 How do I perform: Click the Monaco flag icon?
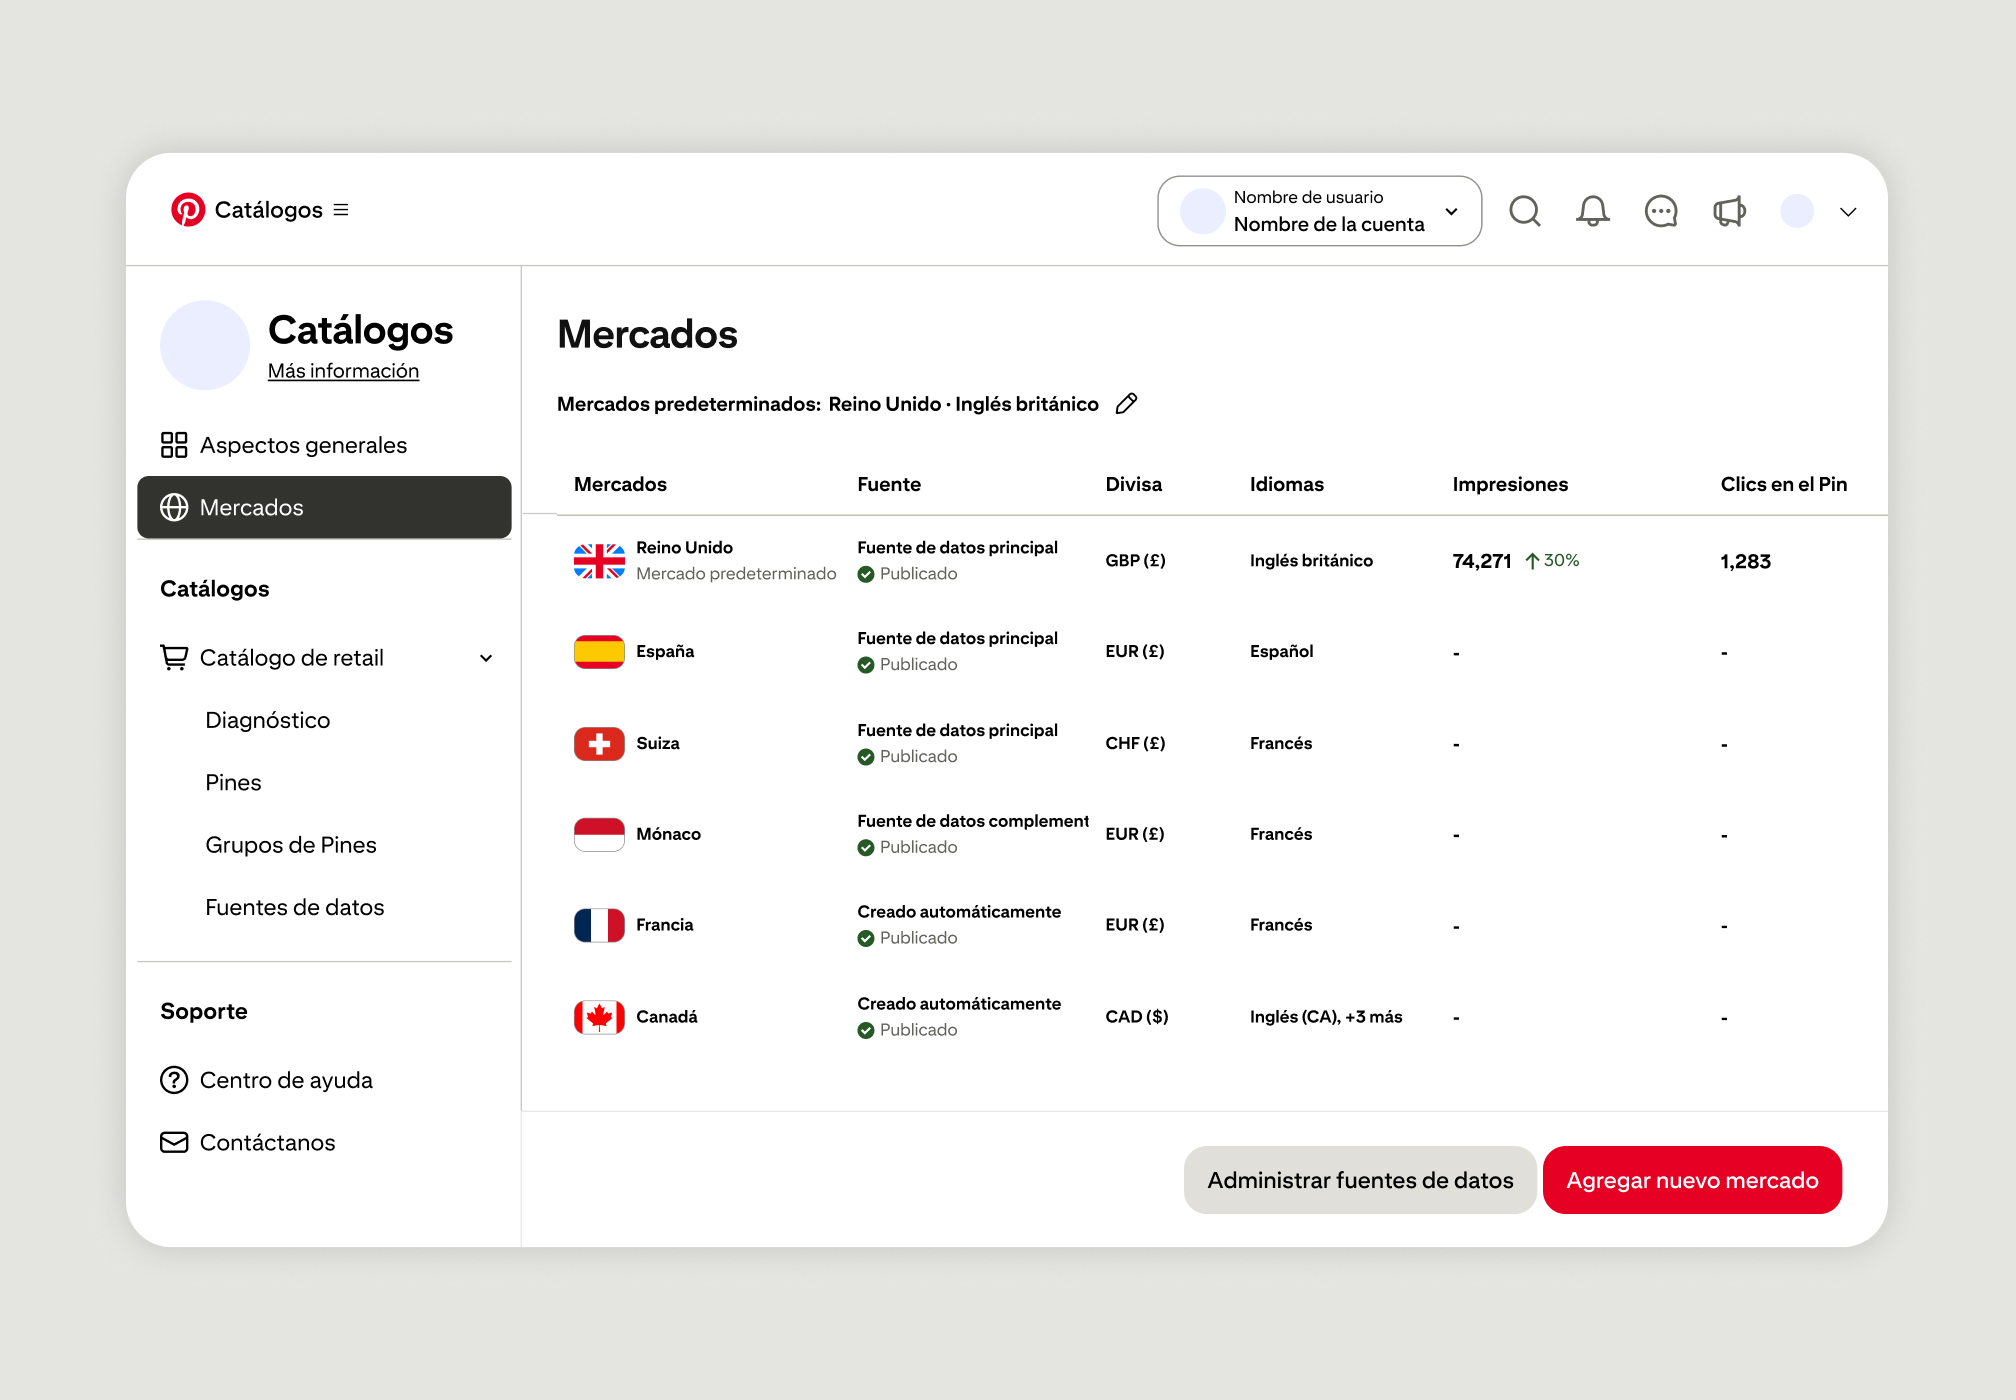(x=599, y=834)
